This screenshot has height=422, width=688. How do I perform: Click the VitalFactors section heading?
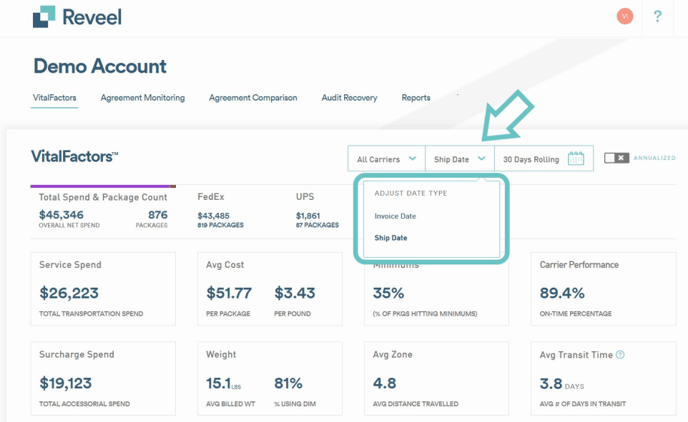[x=74, y=157]
